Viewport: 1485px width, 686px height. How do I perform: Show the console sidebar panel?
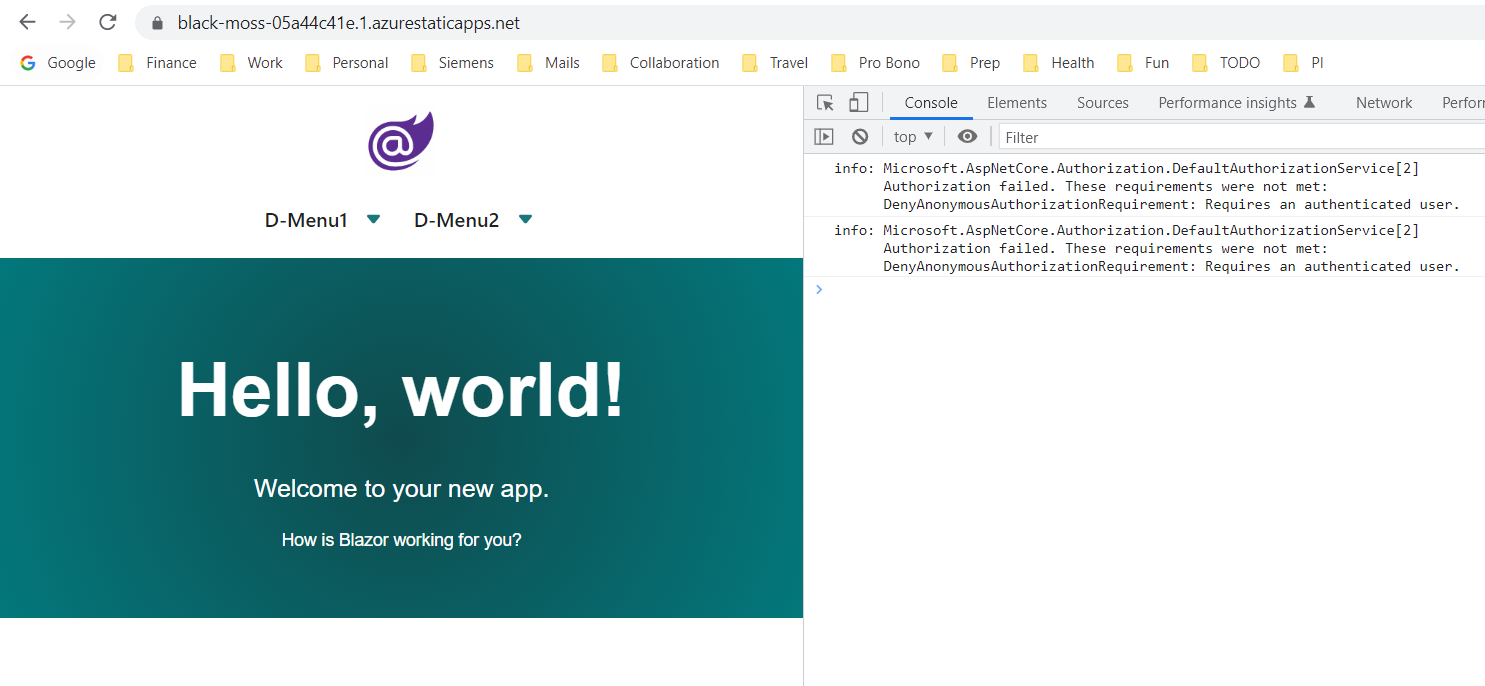tap(822, 136)
